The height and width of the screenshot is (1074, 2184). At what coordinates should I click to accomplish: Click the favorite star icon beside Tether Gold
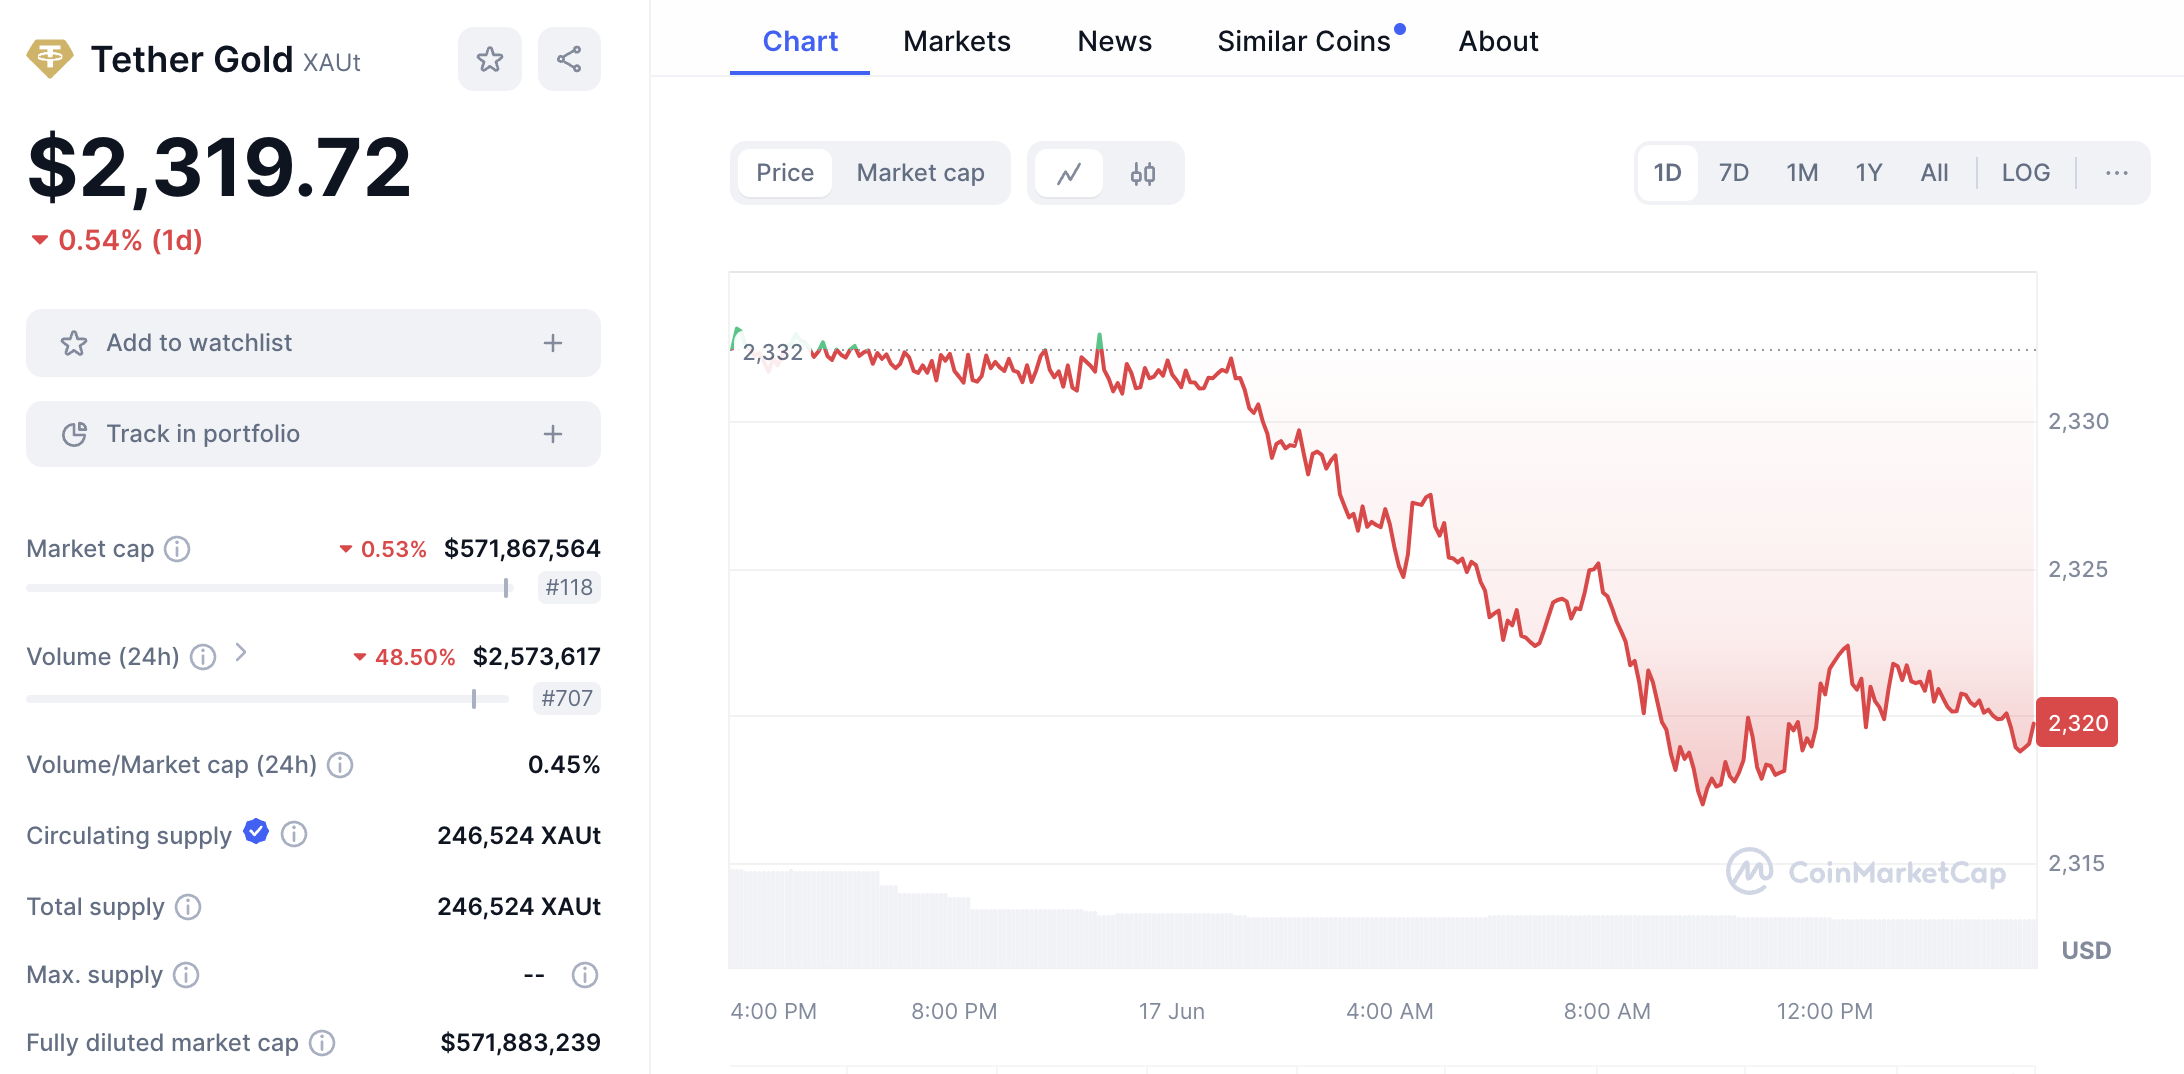(x=490, y=60)
